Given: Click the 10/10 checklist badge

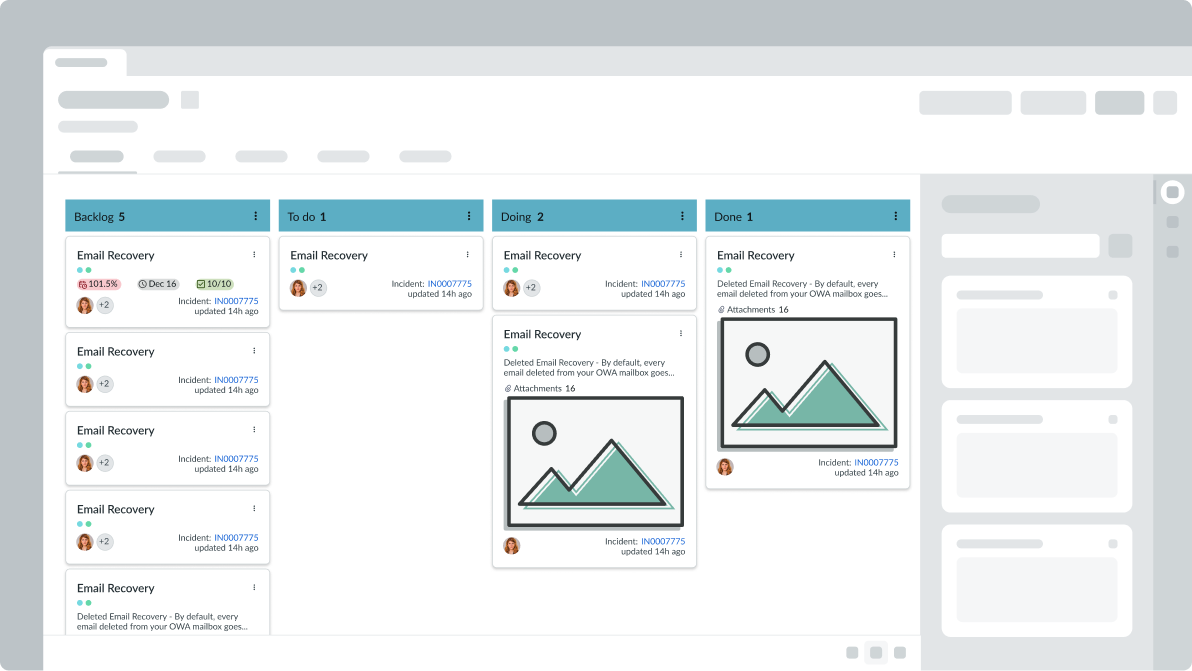Looking at the screenshot, I should tap(214, 284).
